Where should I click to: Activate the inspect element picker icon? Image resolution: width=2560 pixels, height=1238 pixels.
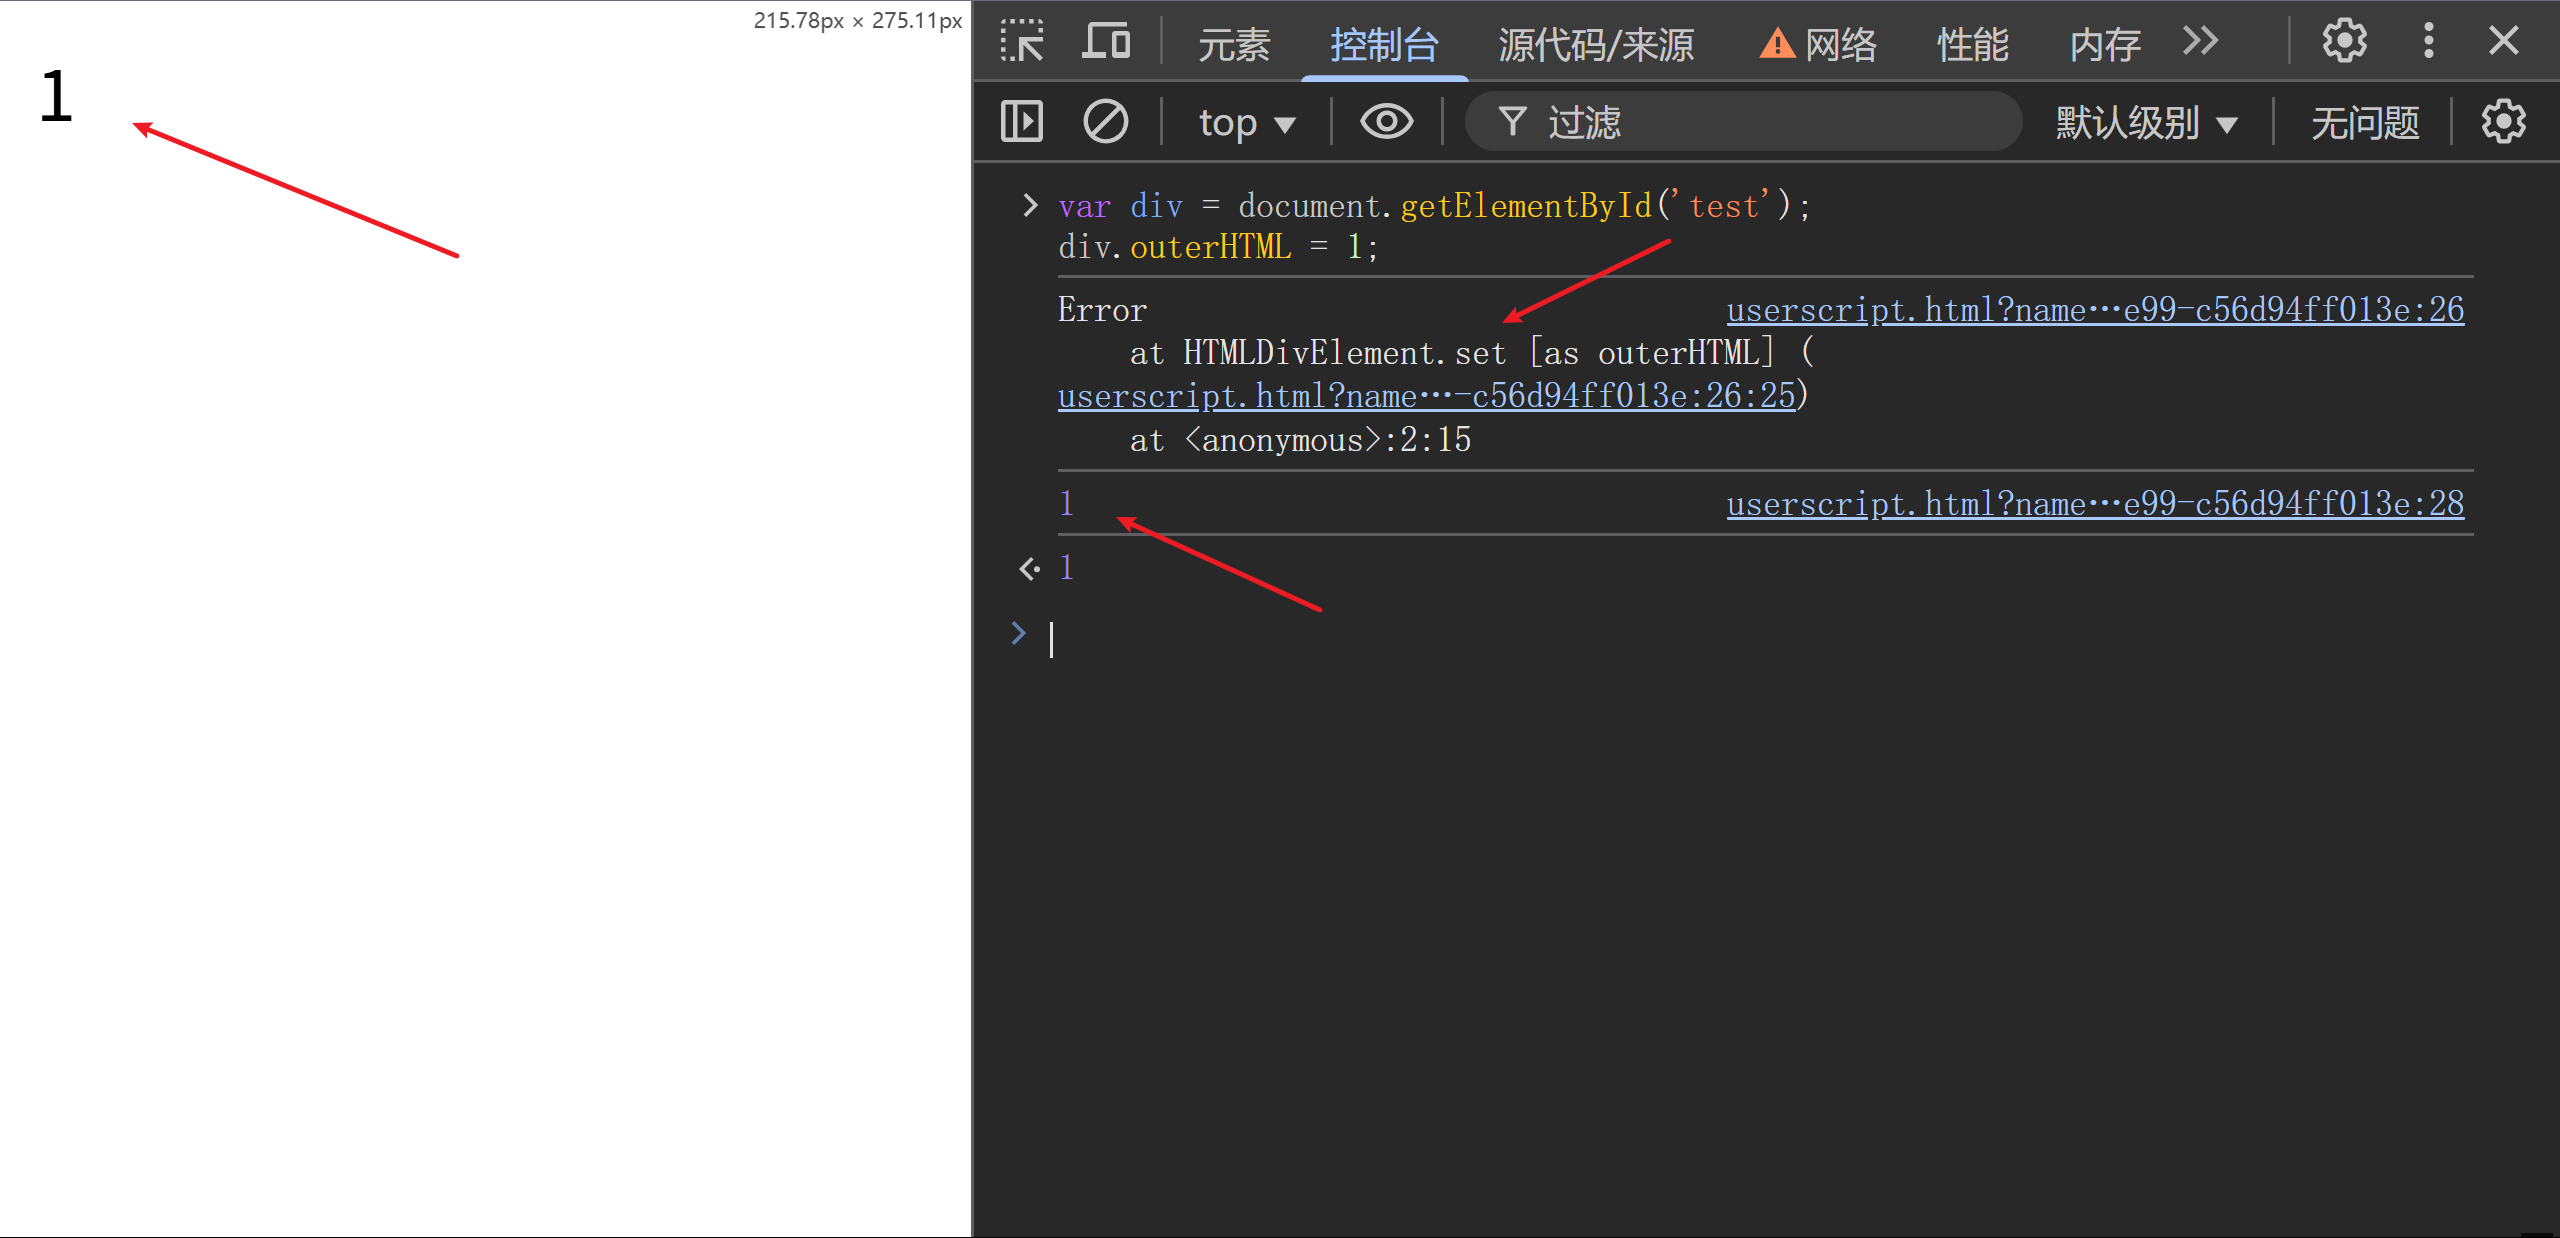pyautogui.click(x=1022, y=42)
